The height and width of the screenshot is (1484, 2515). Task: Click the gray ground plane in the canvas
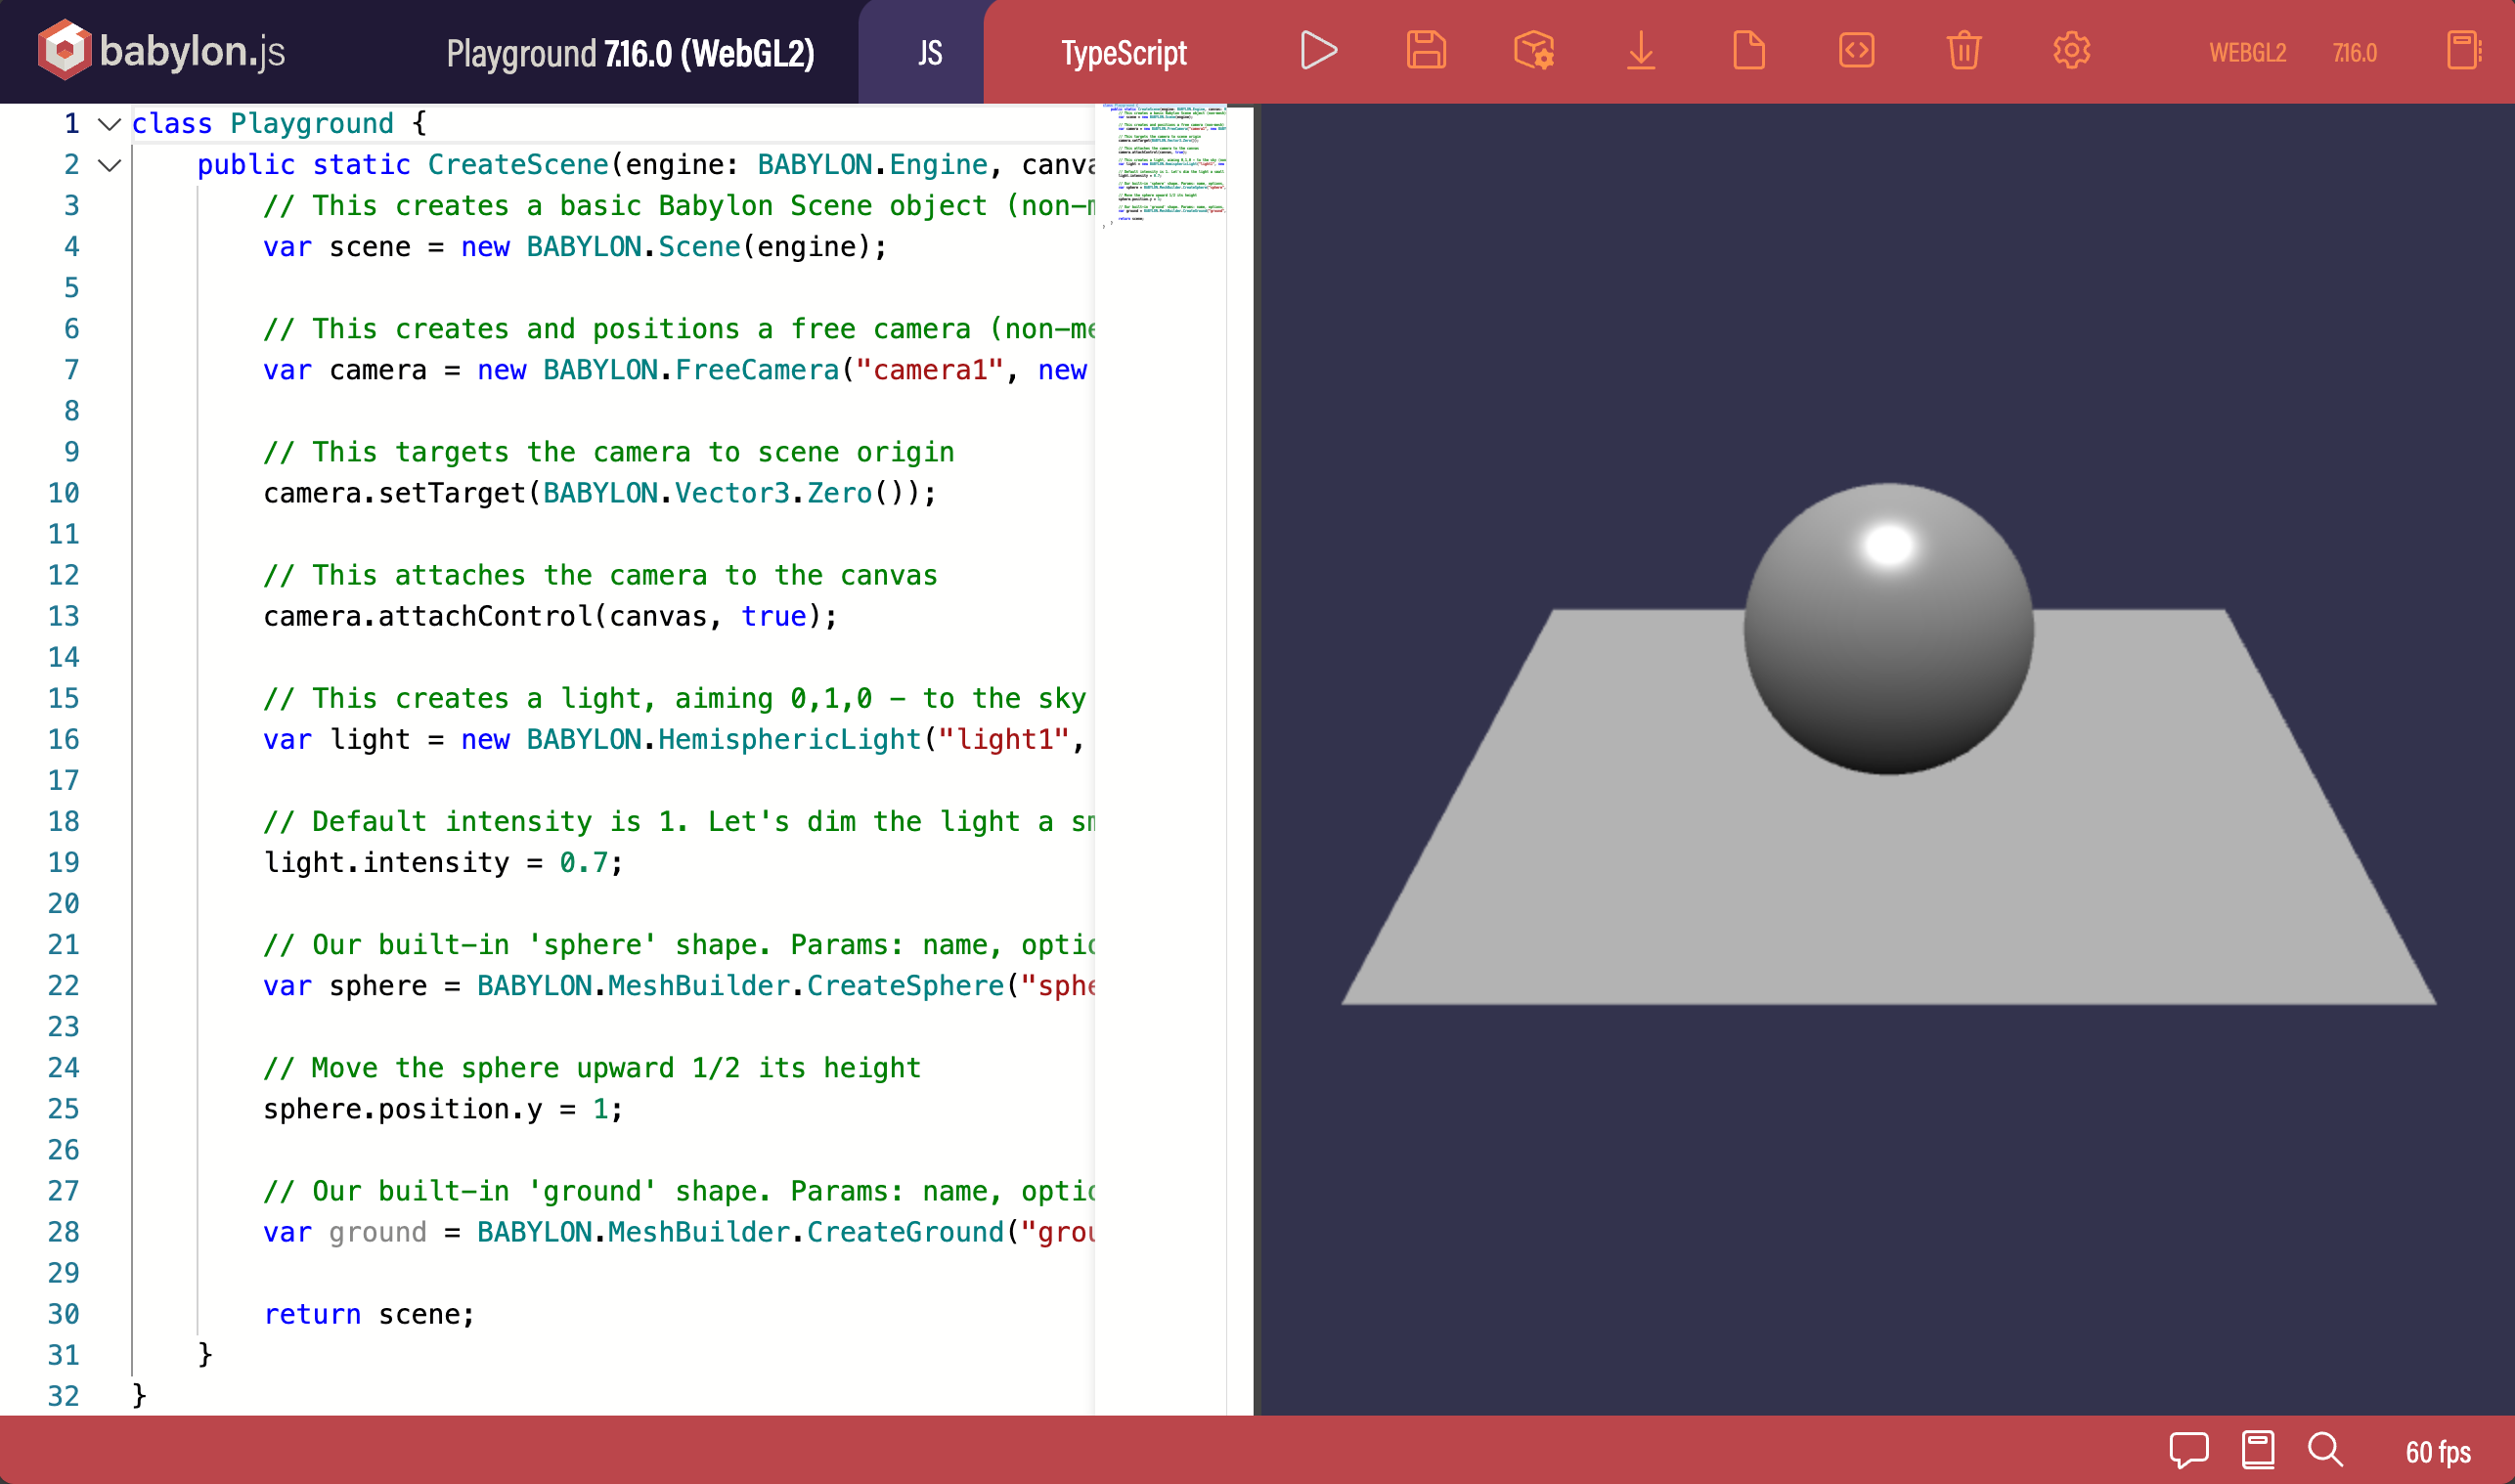tap(1888, 890)
